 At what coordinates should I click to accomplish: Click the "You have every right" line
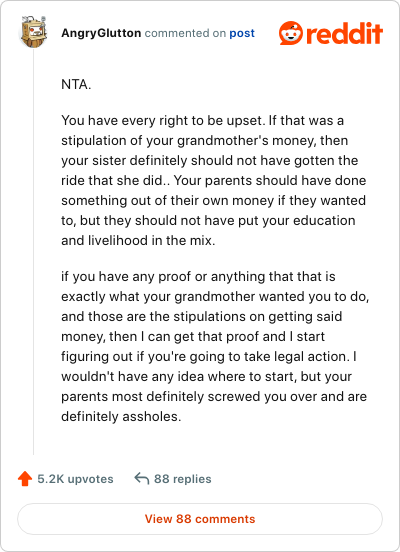tap(202, 120)
